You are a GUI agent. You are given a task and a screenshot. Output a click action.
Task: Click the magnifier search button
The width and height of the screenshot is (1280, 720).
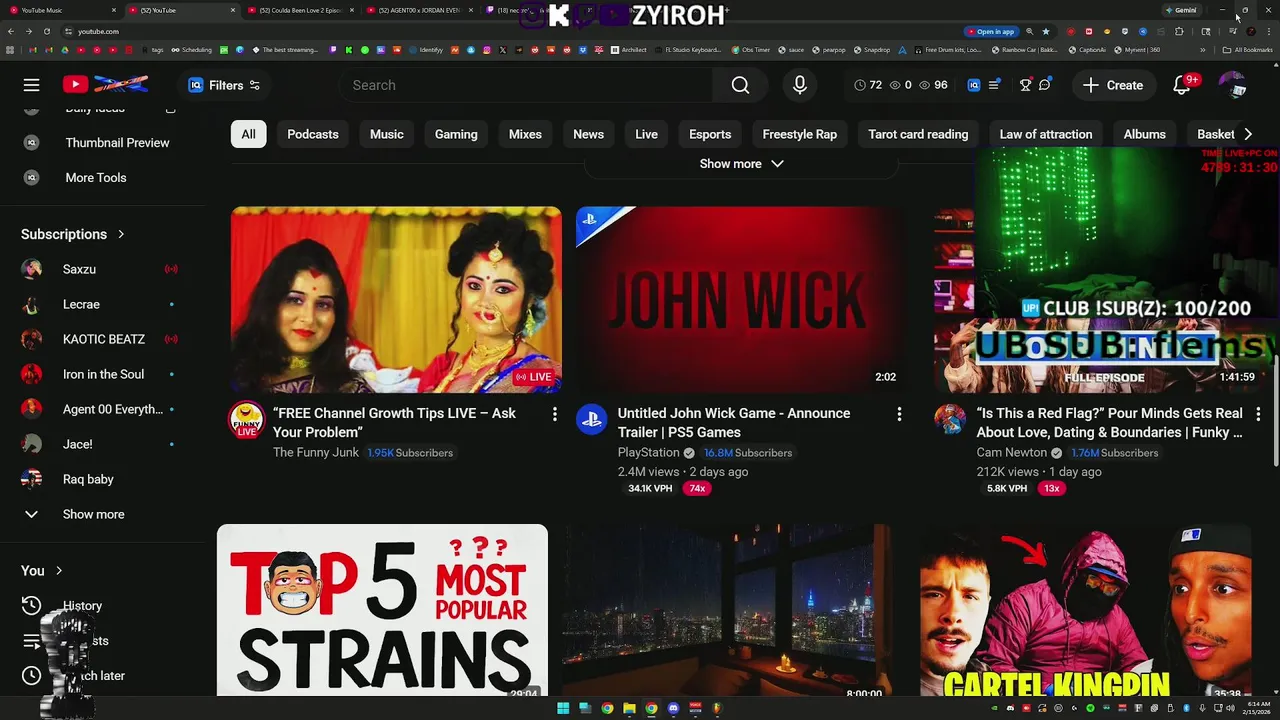(740, 85)
